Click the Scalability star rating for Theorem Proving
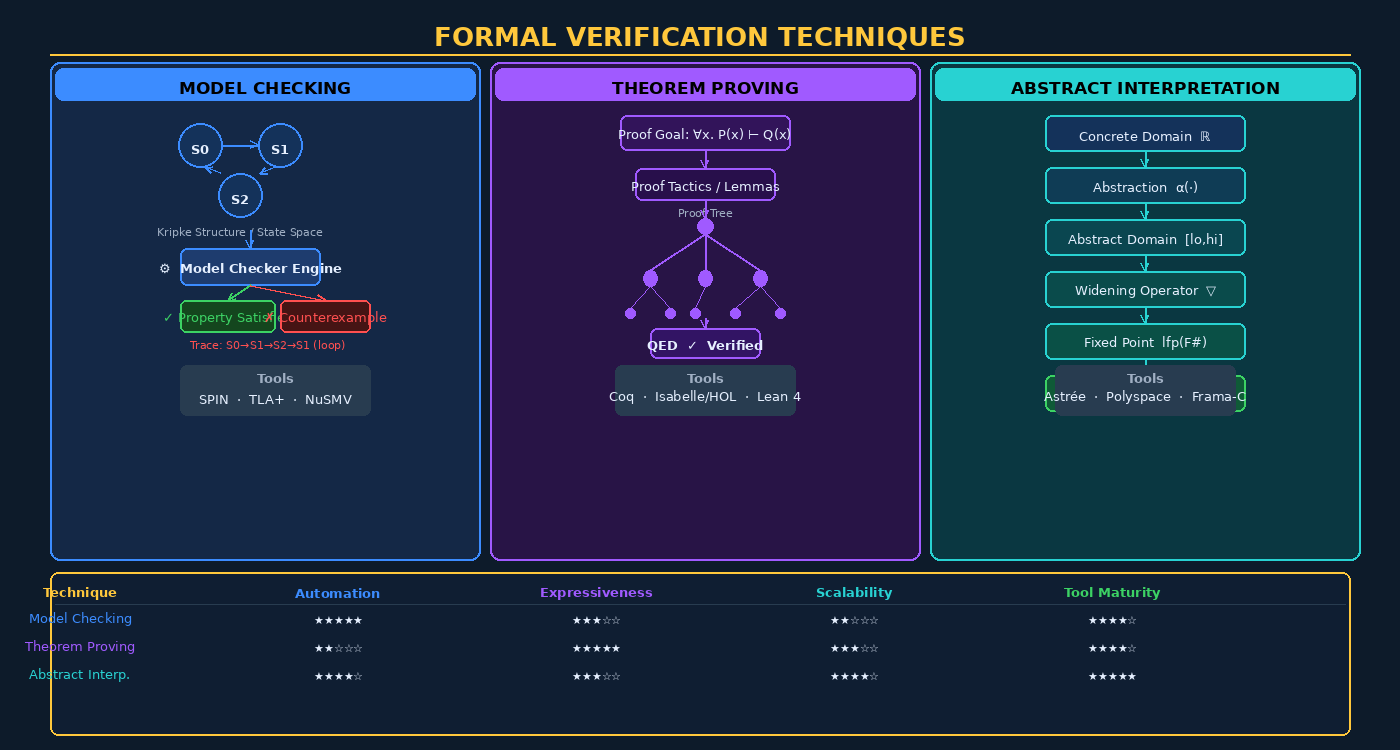Image resolution: width=1400 pixels, height=750 pixels. [x=854, y=648]
